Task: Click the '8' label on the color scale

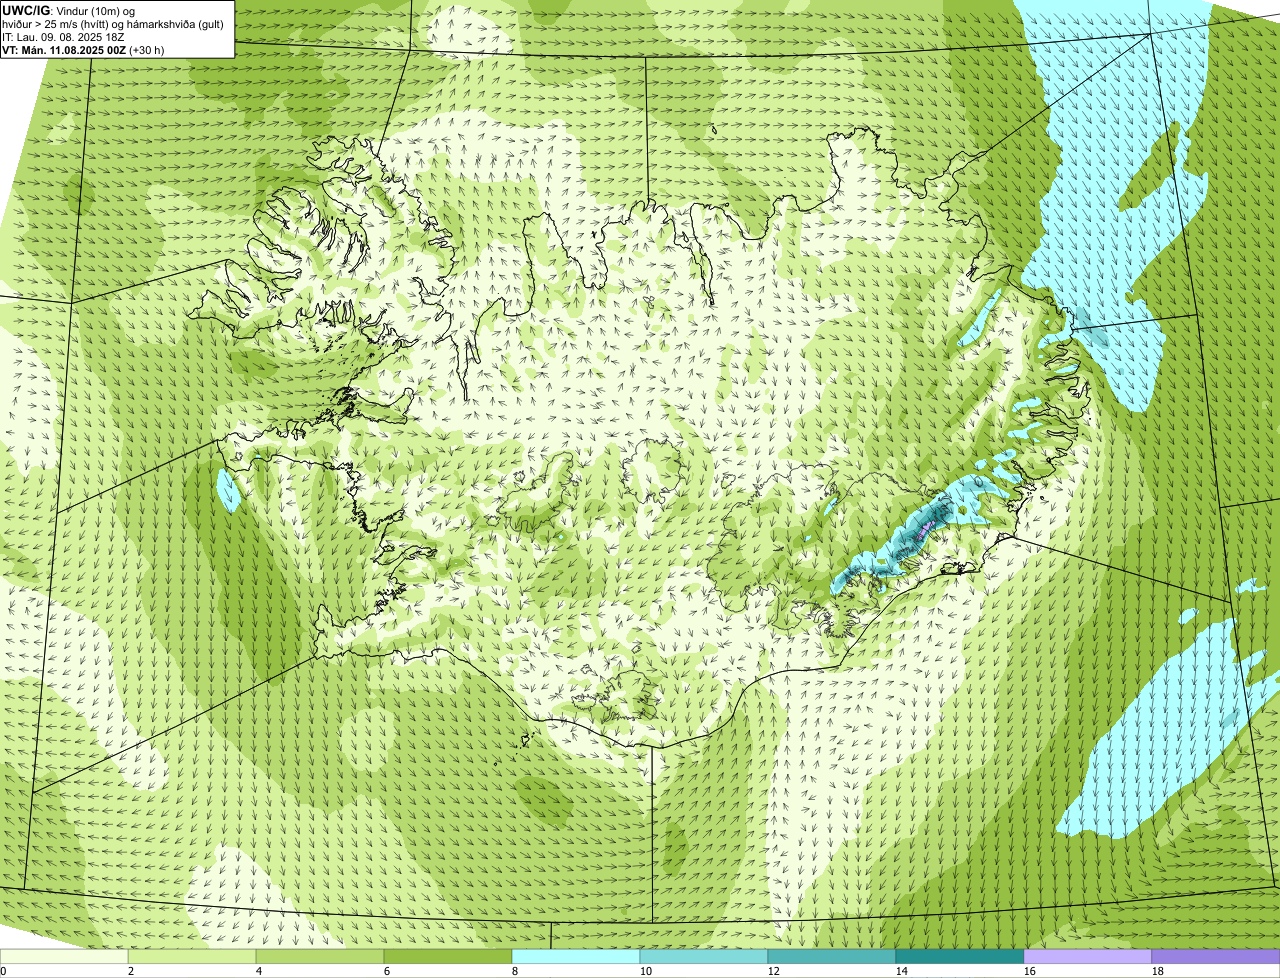Action: (515, 971)
